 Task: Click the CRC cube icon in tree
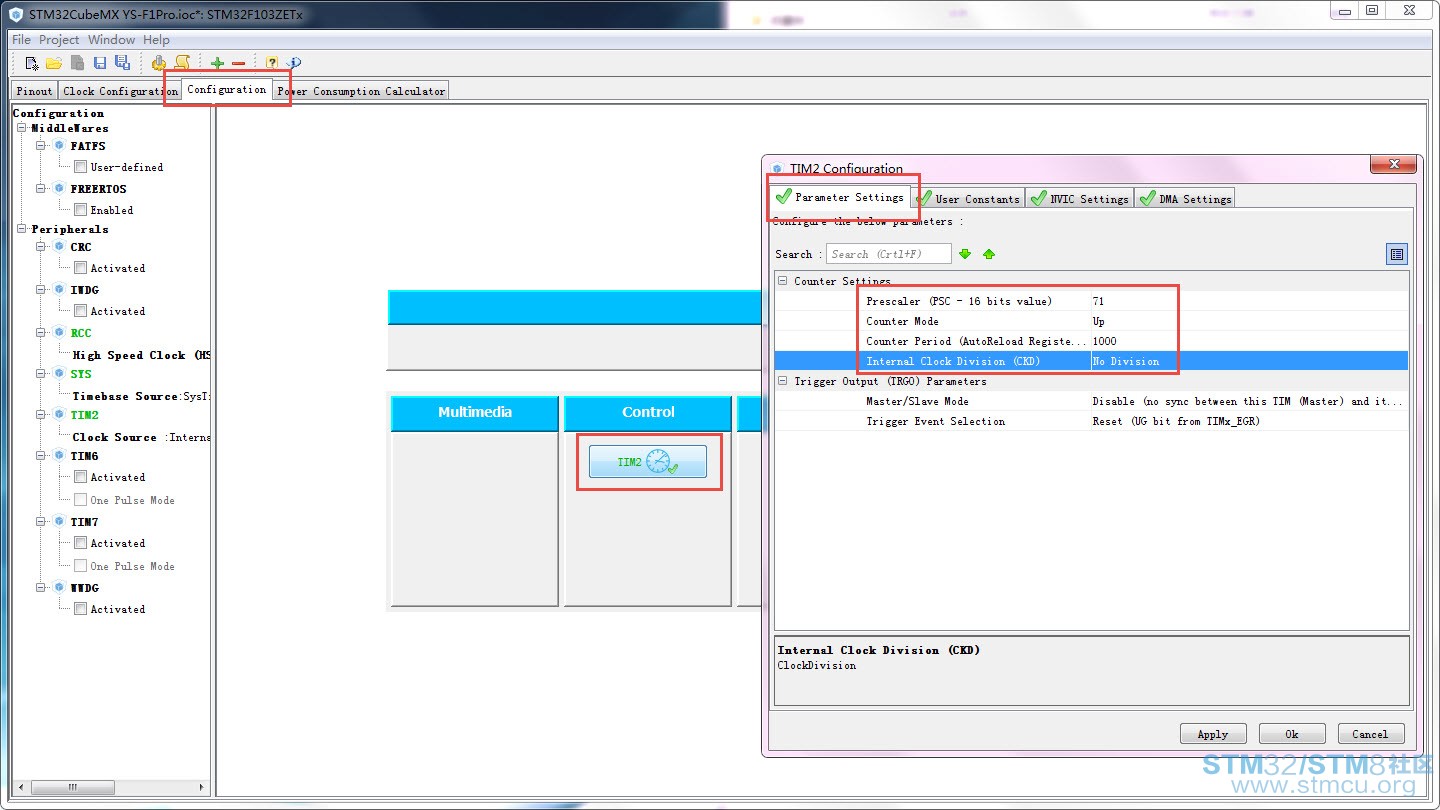coord(59,247)
